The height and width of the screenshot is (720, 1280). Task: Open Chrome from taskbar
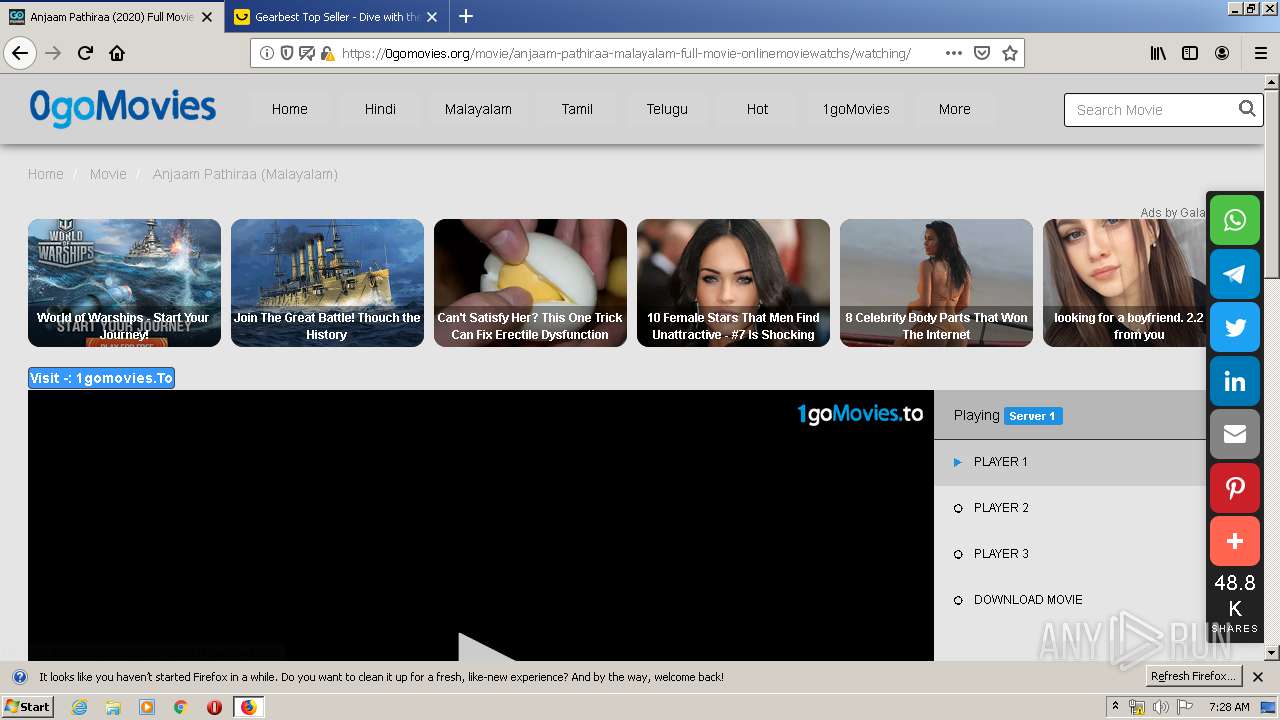(180, 707)
